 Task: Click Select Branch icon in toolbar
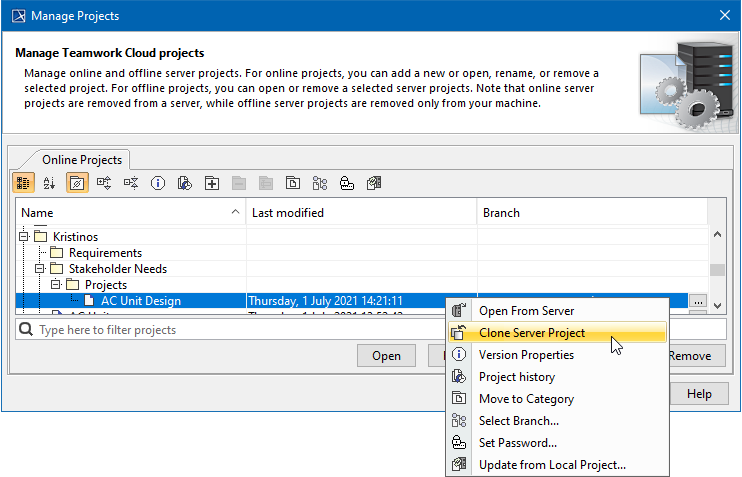(320, 183)
